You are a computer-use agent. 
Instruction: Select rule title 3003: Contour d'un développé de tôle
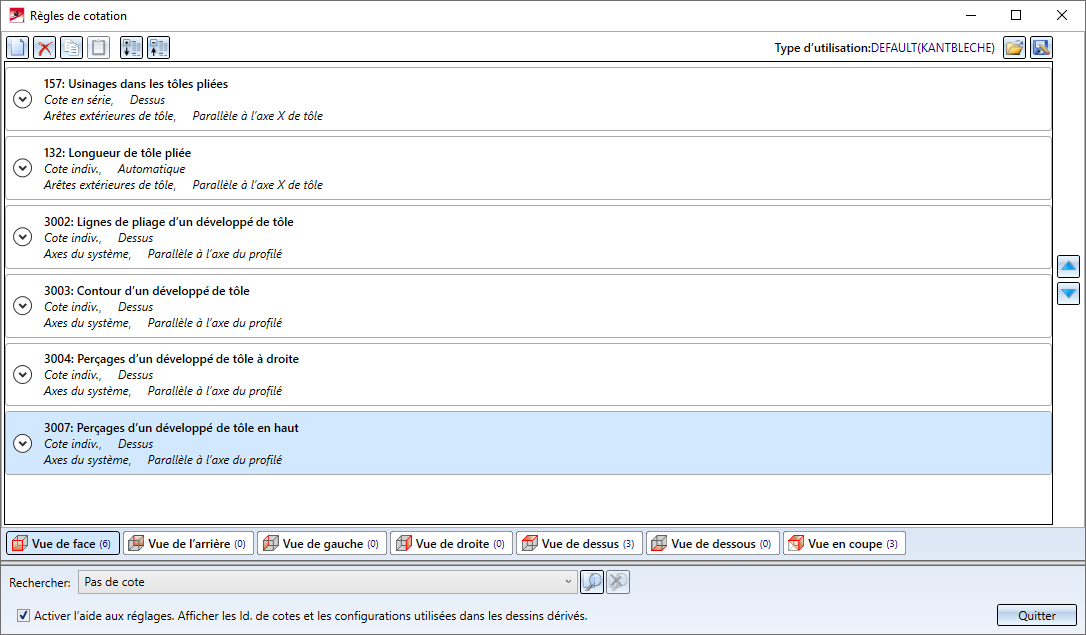146,291
